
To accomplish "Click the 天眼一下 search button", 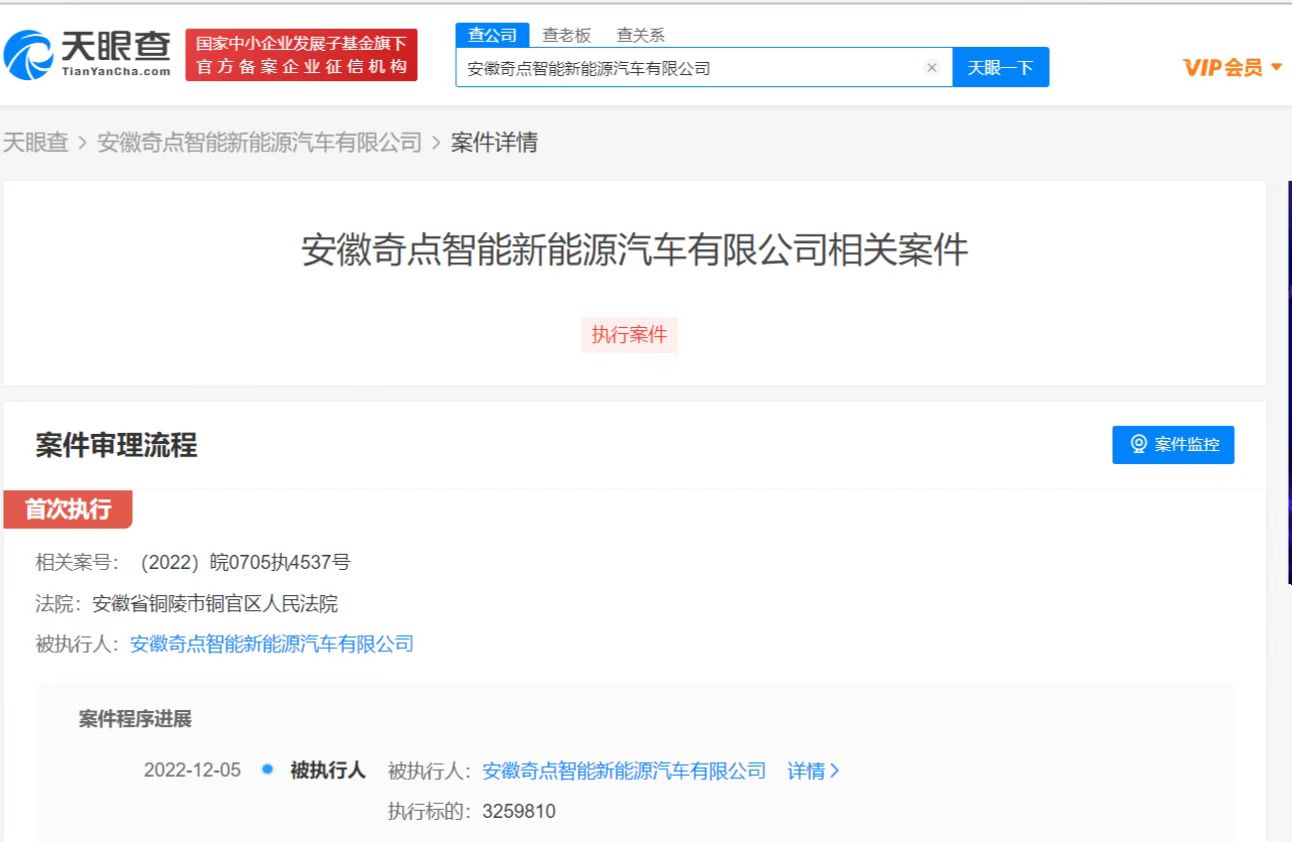I will (1000, 68).
